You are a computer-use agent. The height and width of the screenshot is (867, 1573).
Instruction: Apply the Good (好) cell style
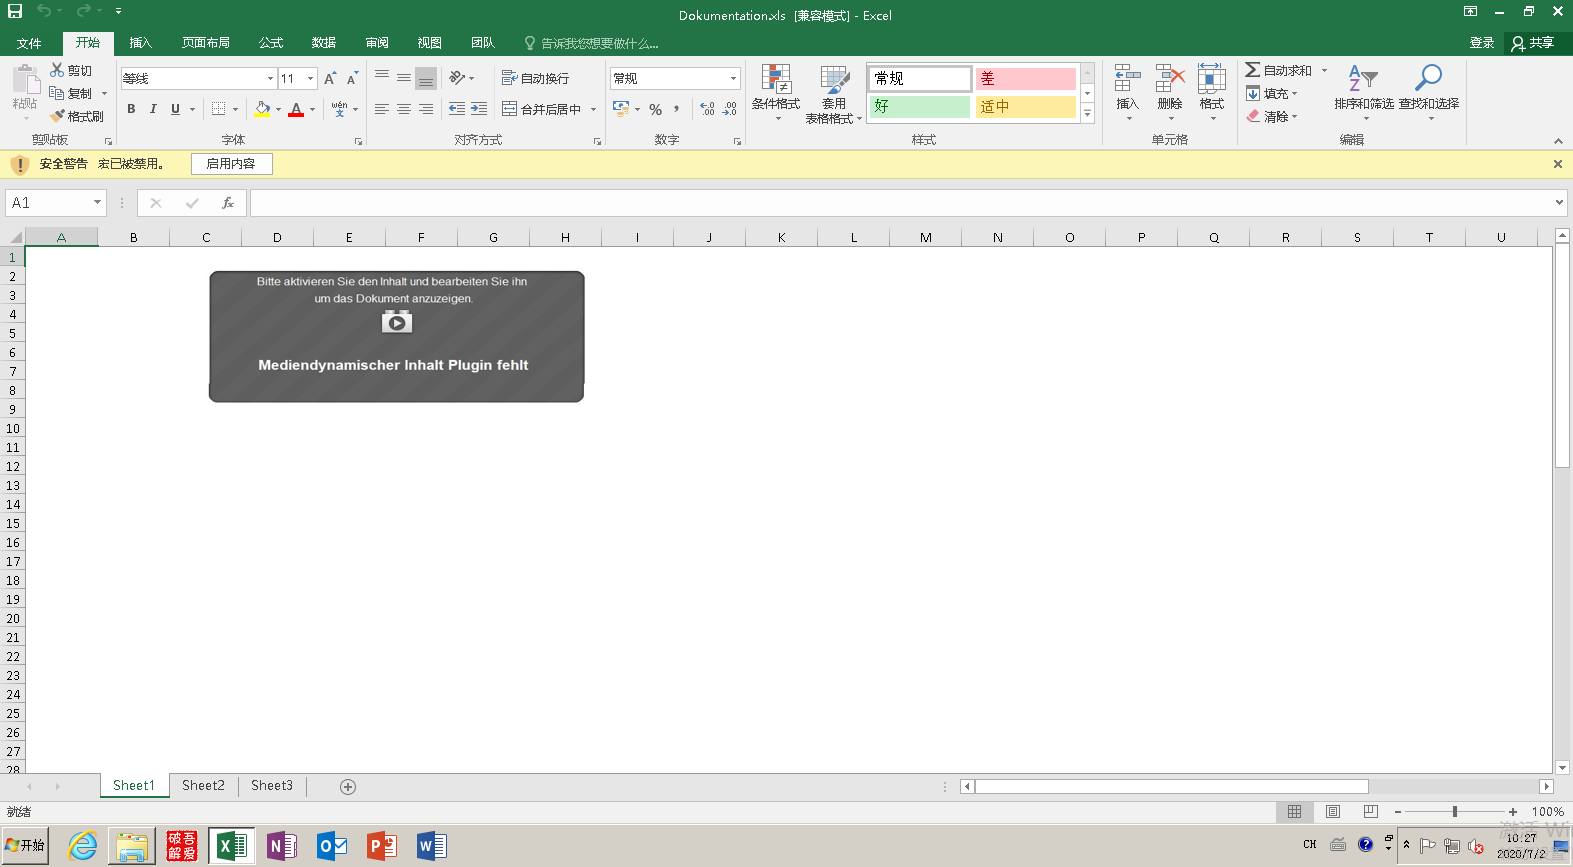click(x=920, y=106)
